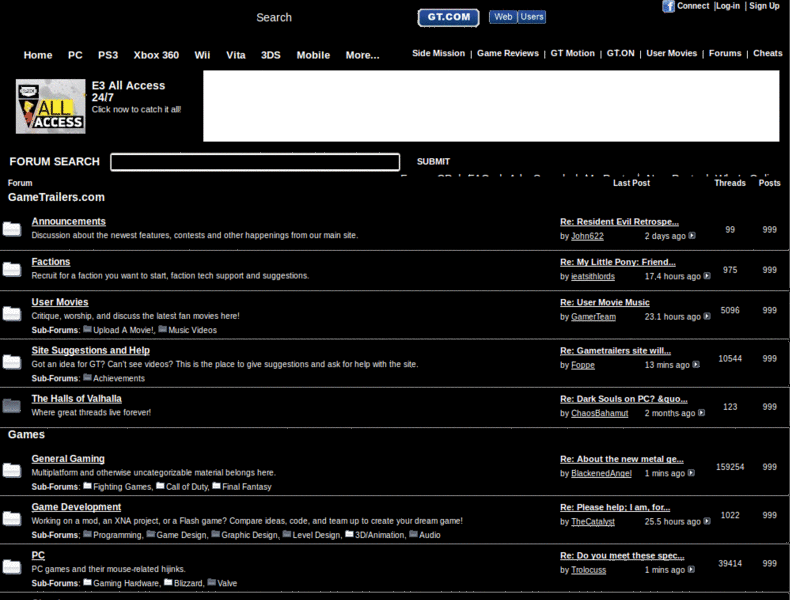Expand the More... navigation menu
The width and height of the screenshot is (800, 600).
(x=362, y=55)
